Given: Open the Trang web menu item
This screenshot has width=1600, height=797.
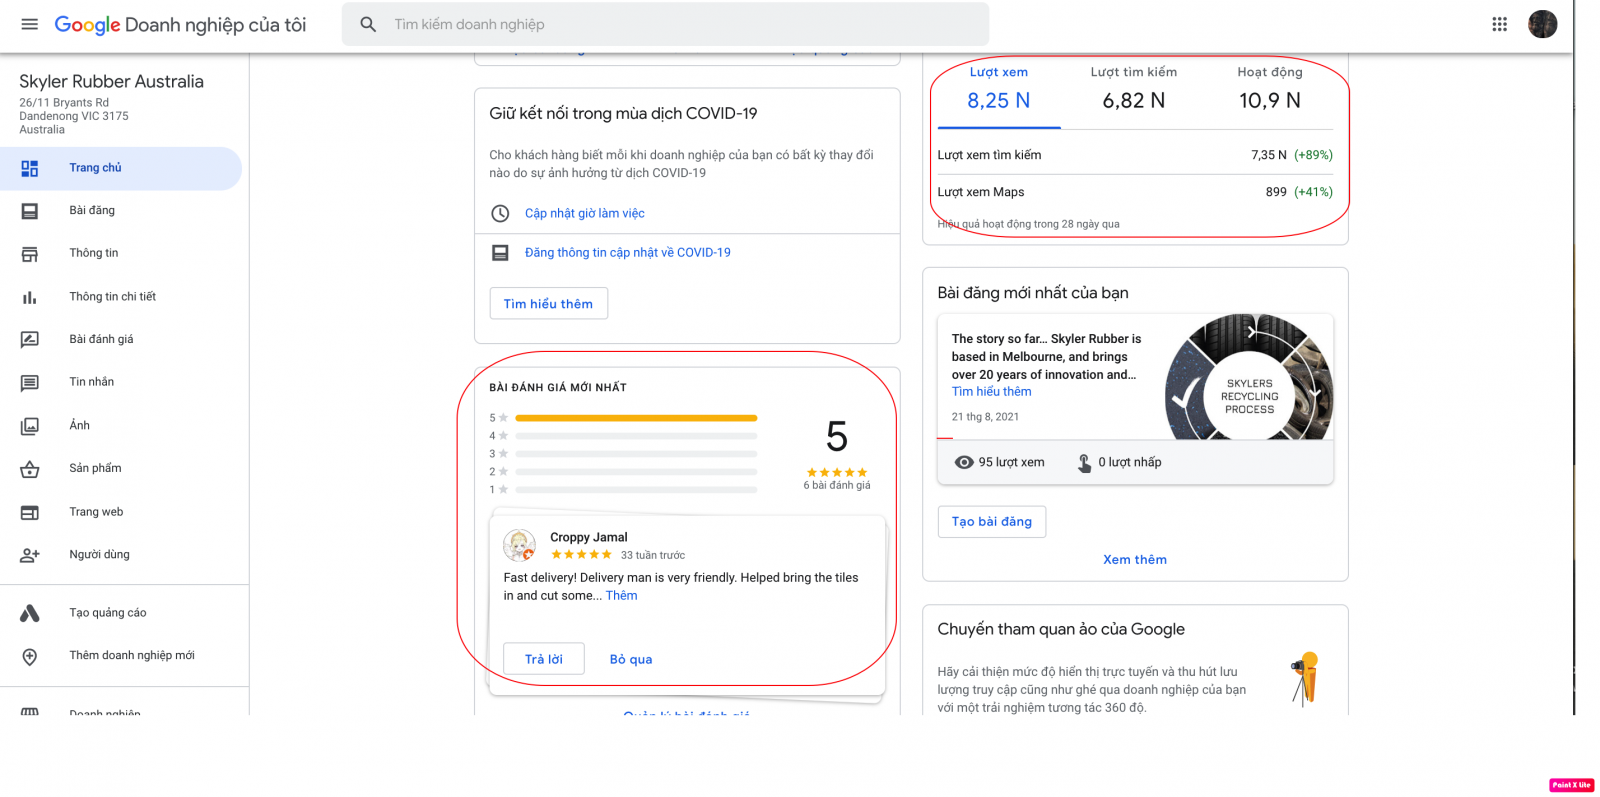Looking at the screenshot, I should pyautogui.click(x=121, y=511).
